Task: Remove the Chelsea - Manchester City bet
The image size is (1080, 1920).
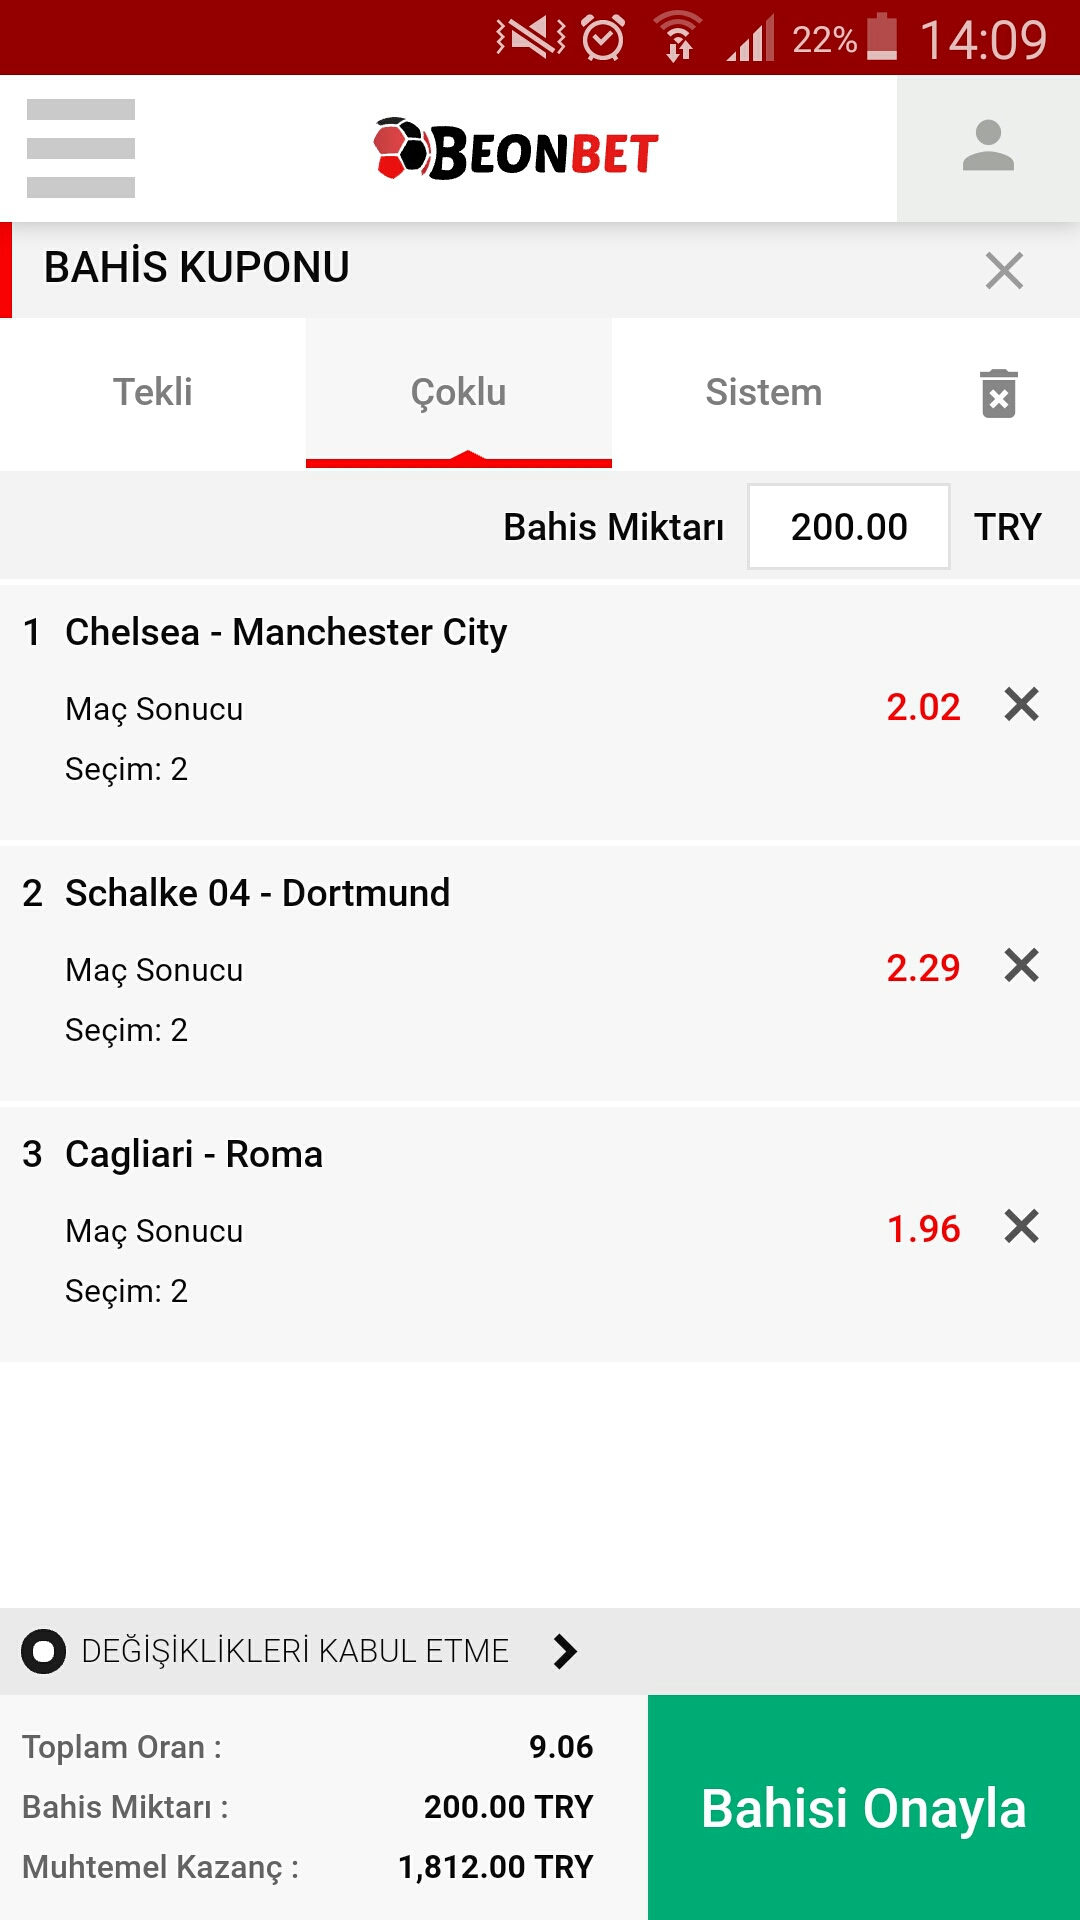Action: pyautogui.click(x=1021, y=705)
